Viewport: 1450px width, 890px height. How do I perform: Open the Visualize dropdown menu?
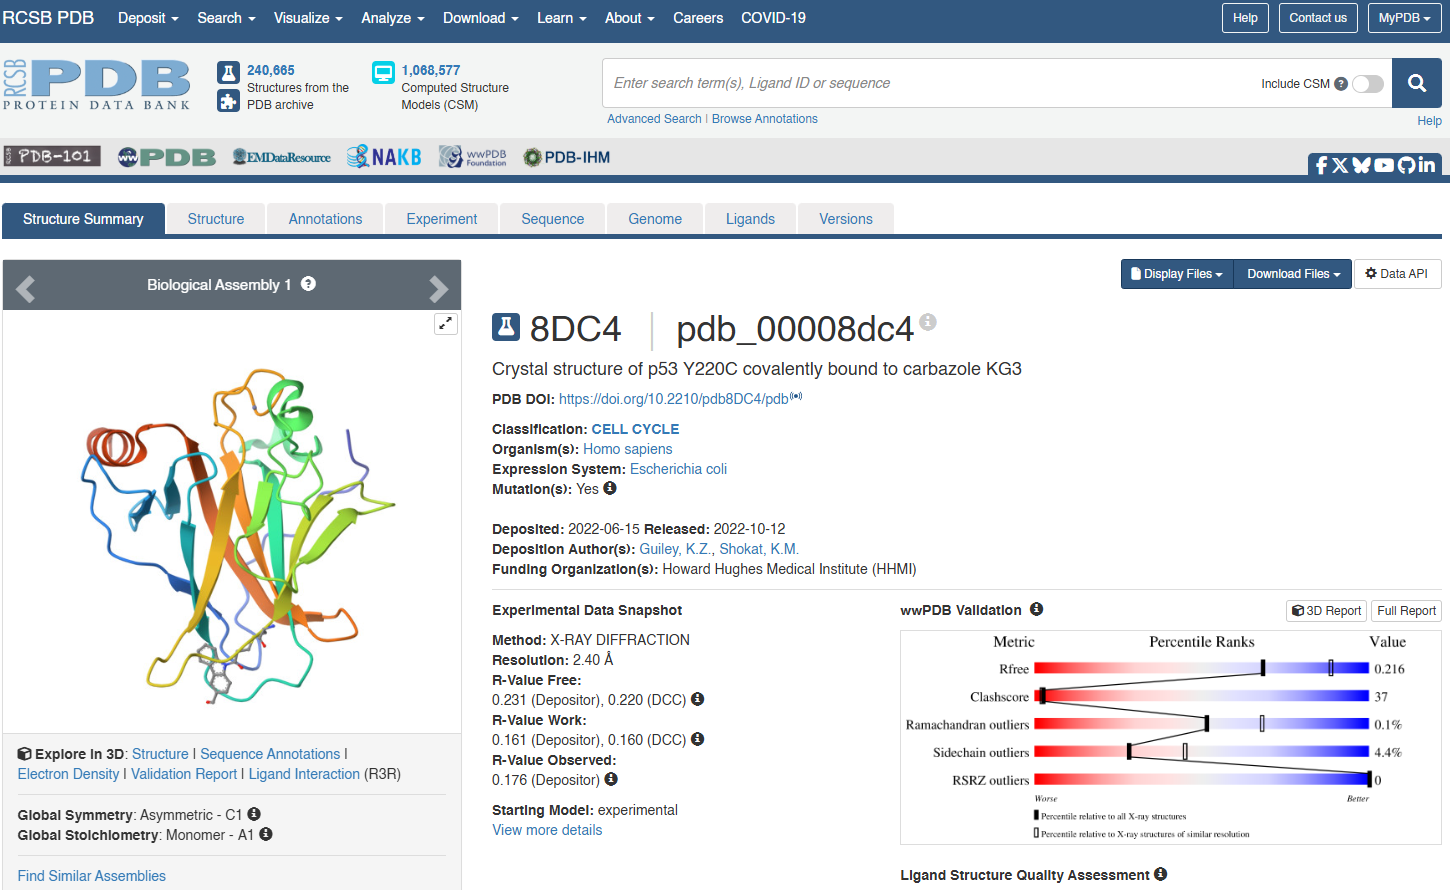tap(308, 18)
